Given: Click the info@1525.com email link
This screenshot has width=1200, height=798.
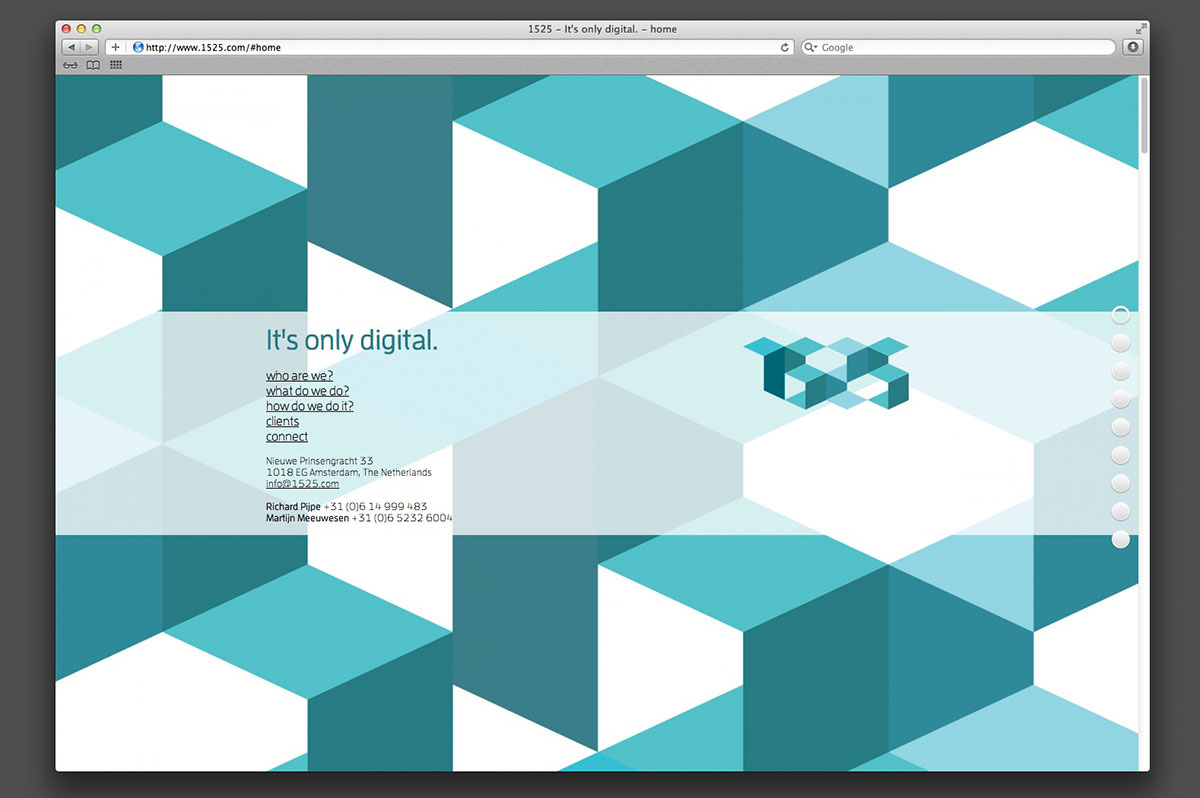Looking at the screenshot, I should tap(302, 484).
